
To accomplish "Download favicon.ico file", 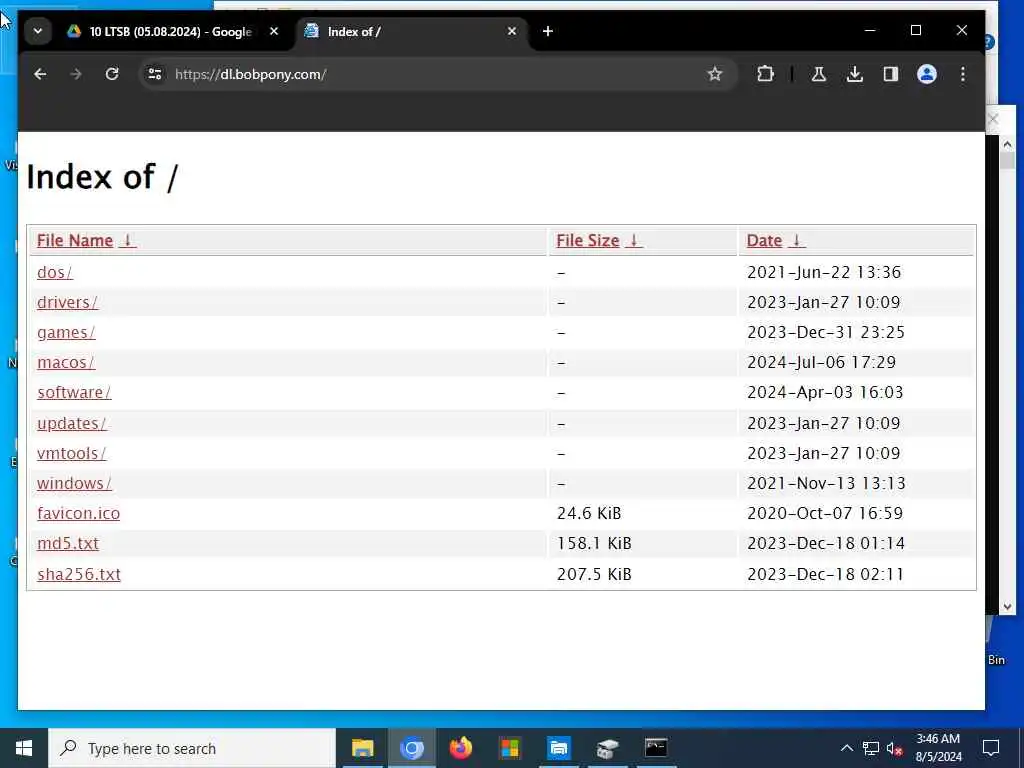I will click(78, 513).
